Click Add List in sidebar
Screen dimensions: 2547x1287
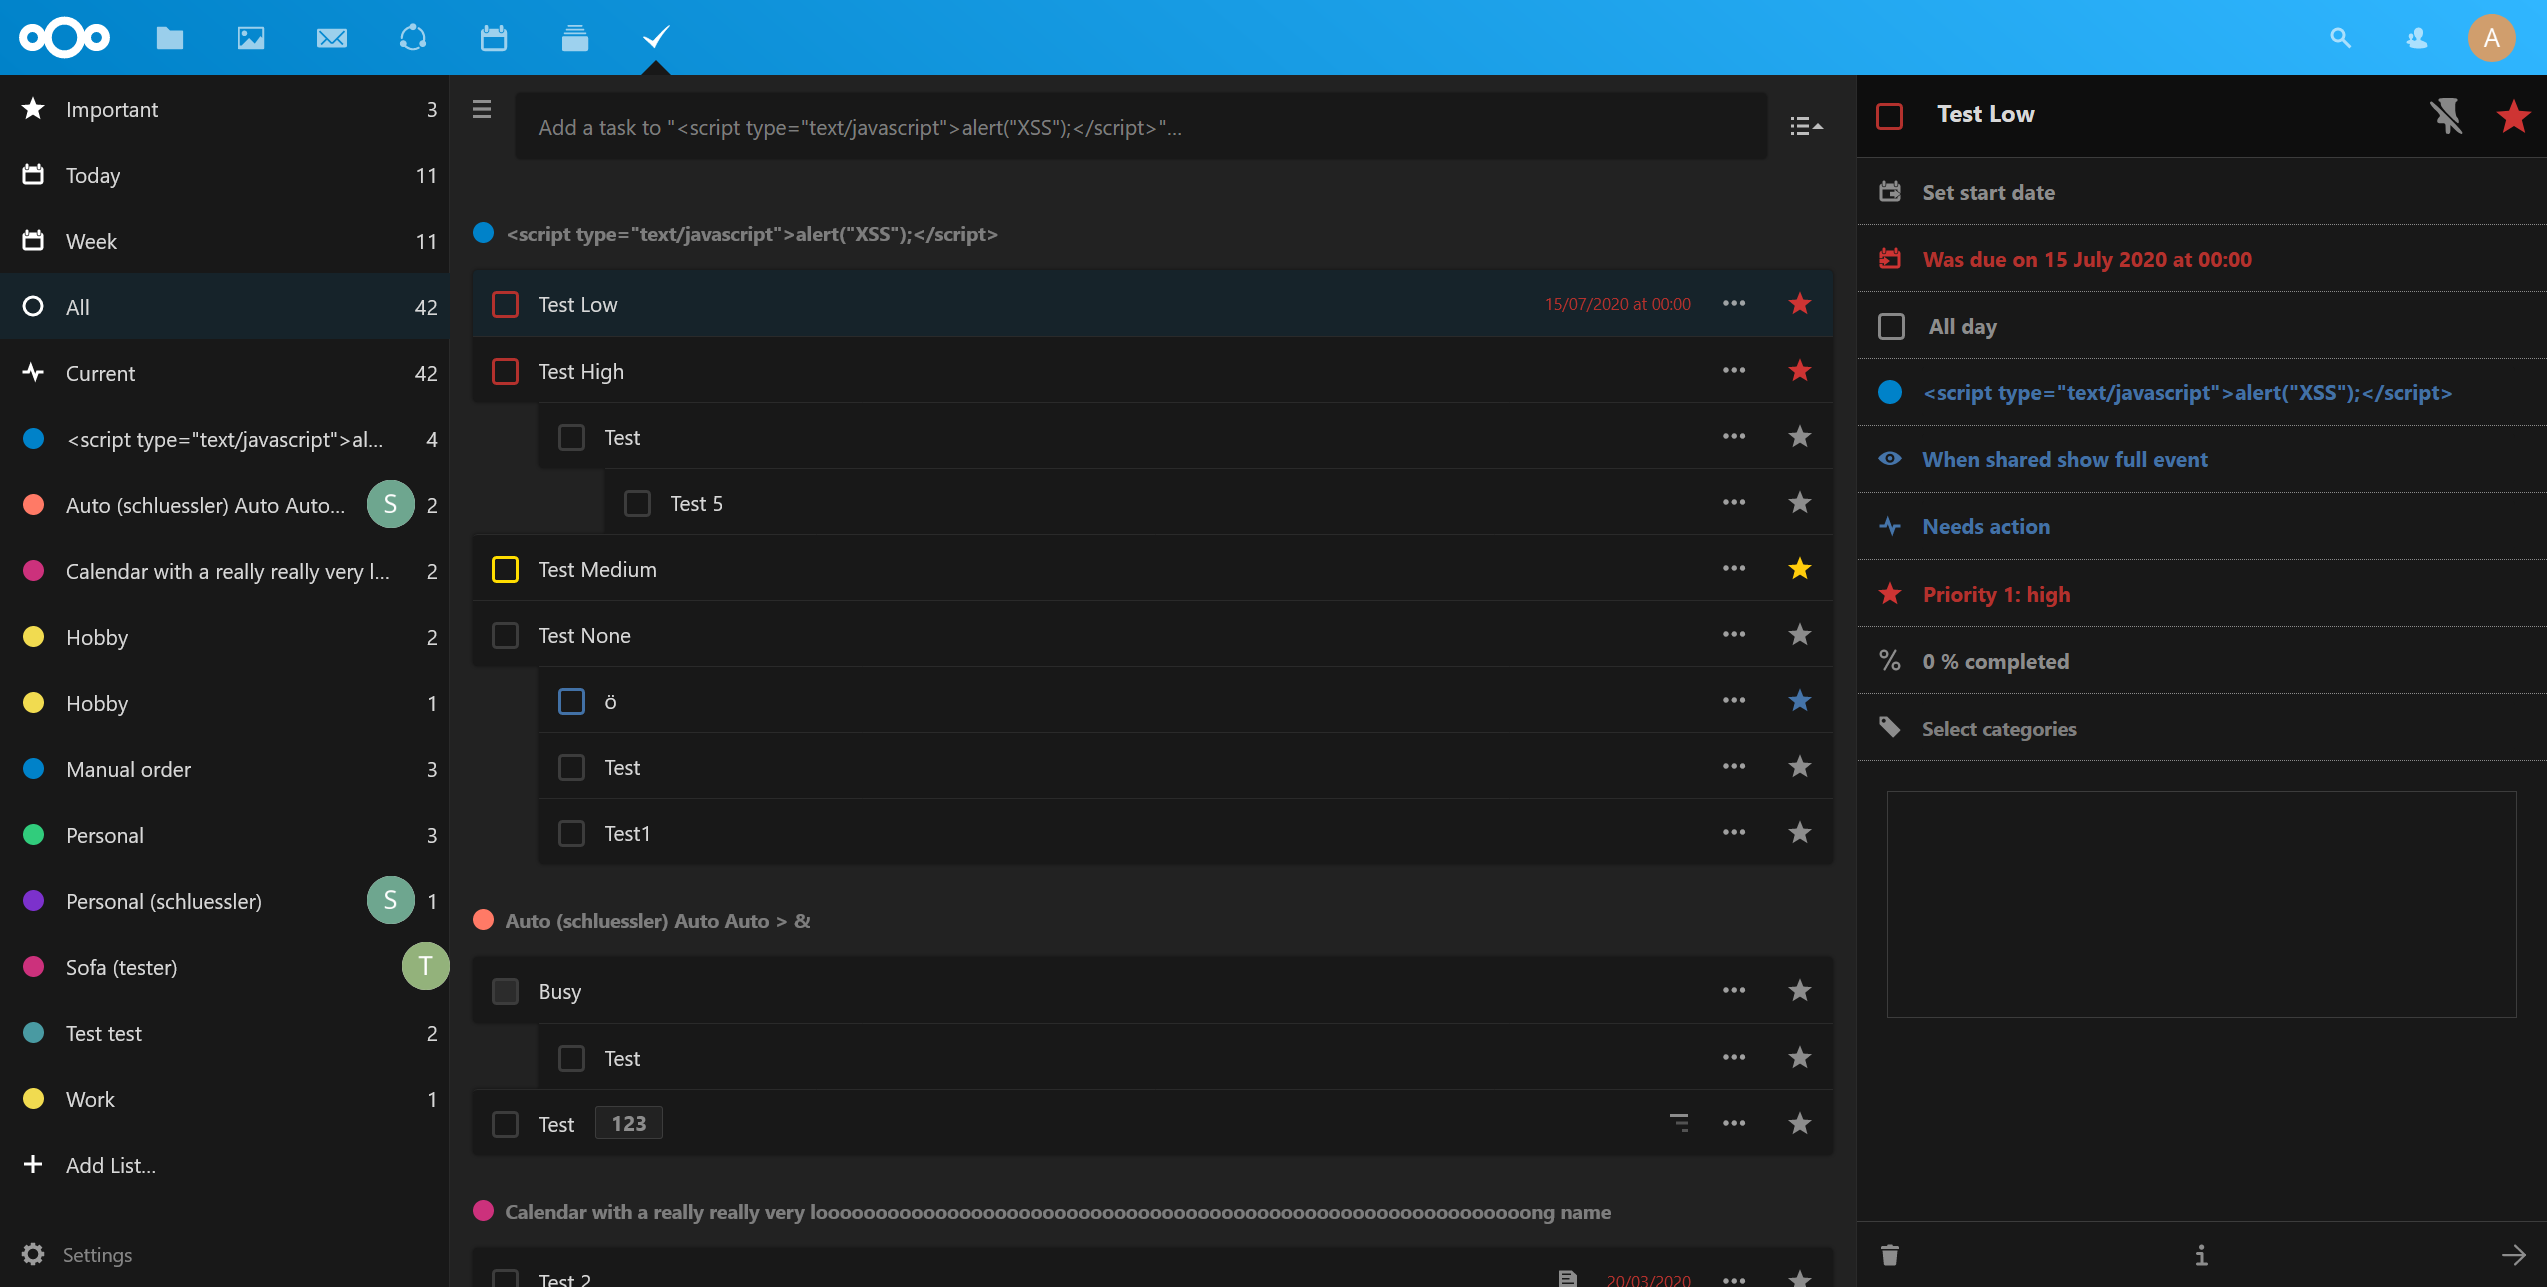110,1165
